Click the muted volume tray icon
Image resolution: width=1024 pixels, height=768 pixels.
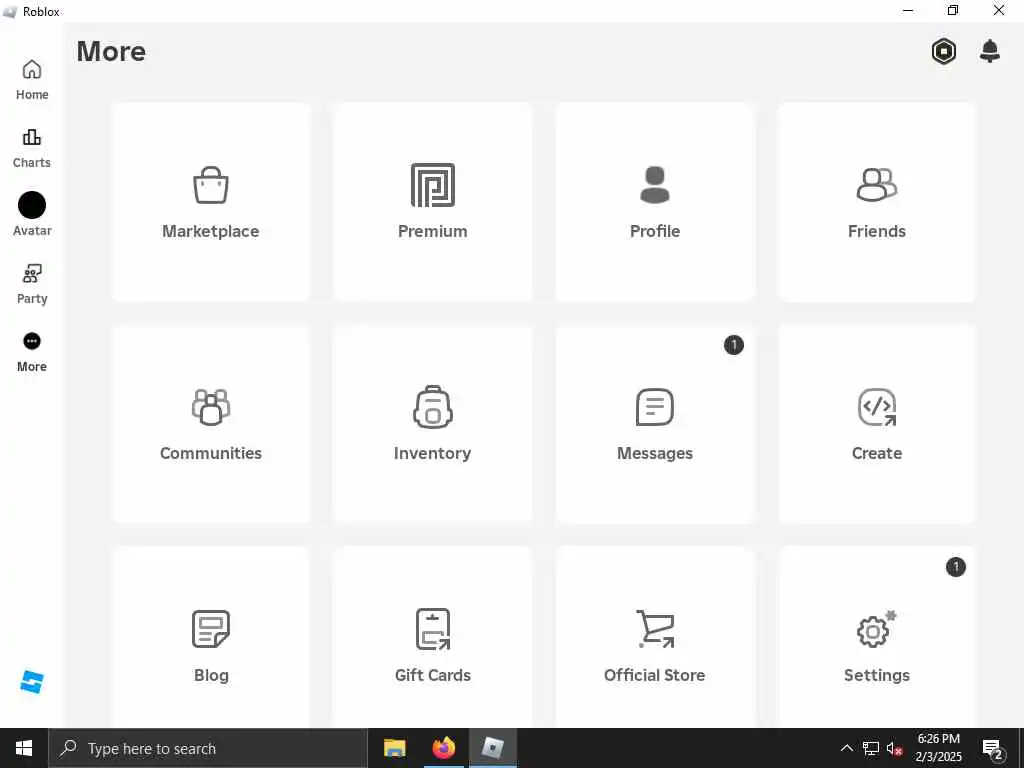(895, 748)
